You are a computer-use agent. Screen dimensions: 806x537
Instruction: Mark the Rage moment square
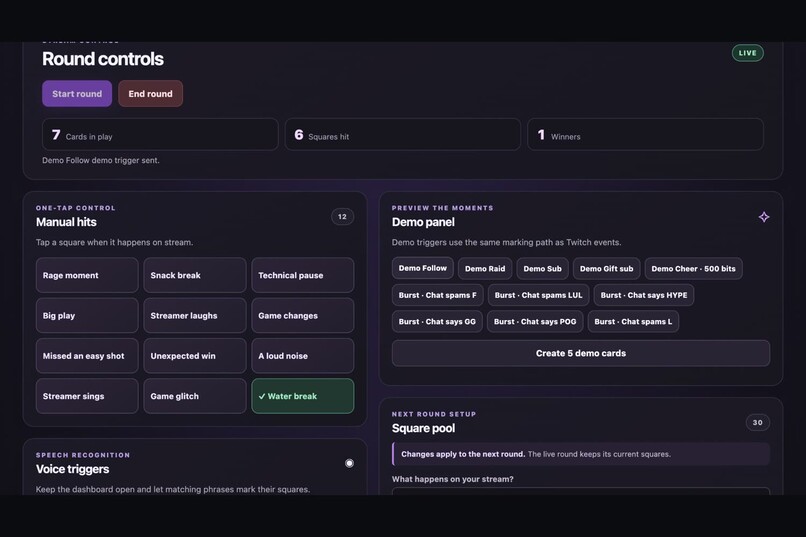tap(87, 275)
